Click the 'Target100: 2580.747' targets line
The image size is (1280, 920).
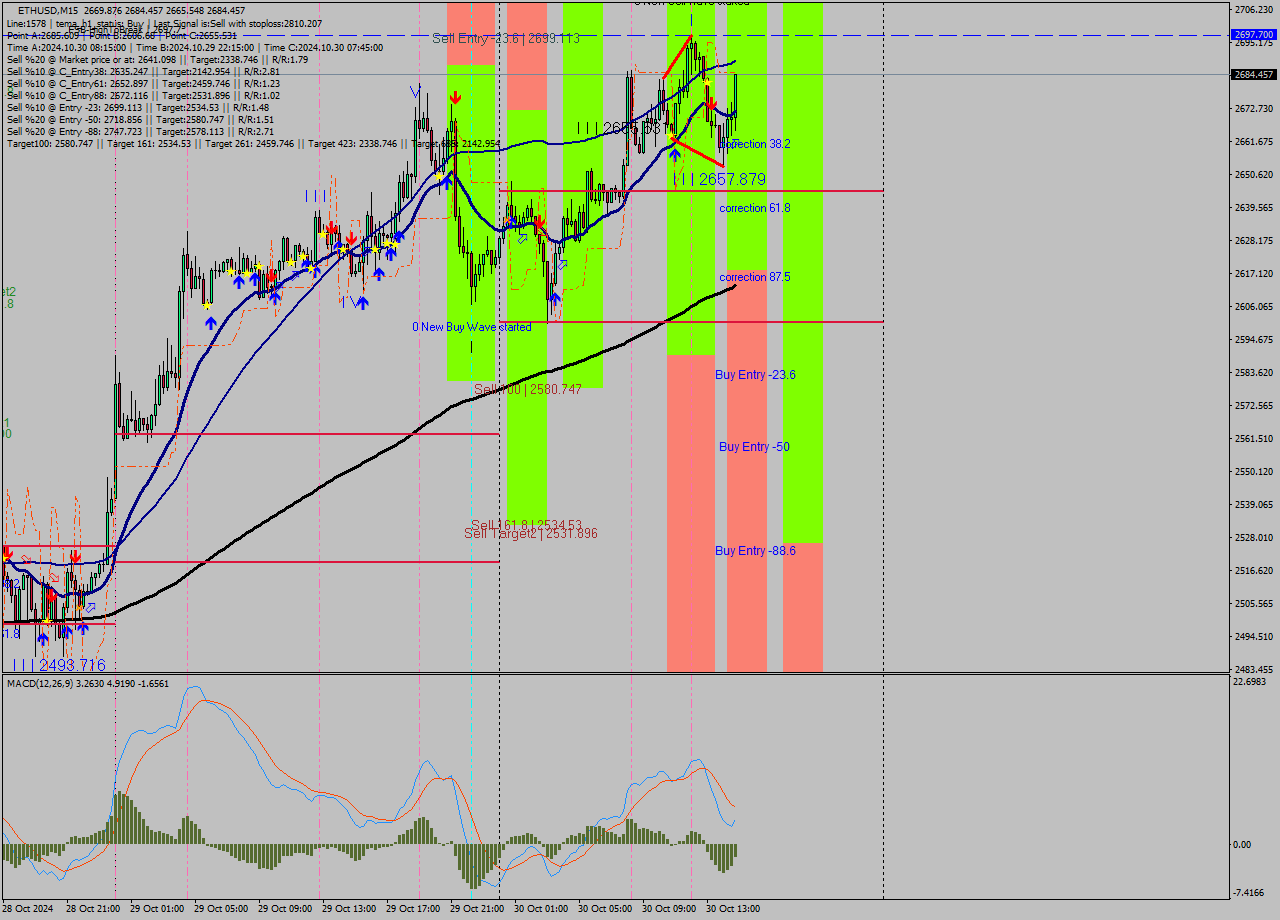coord(253,144)
